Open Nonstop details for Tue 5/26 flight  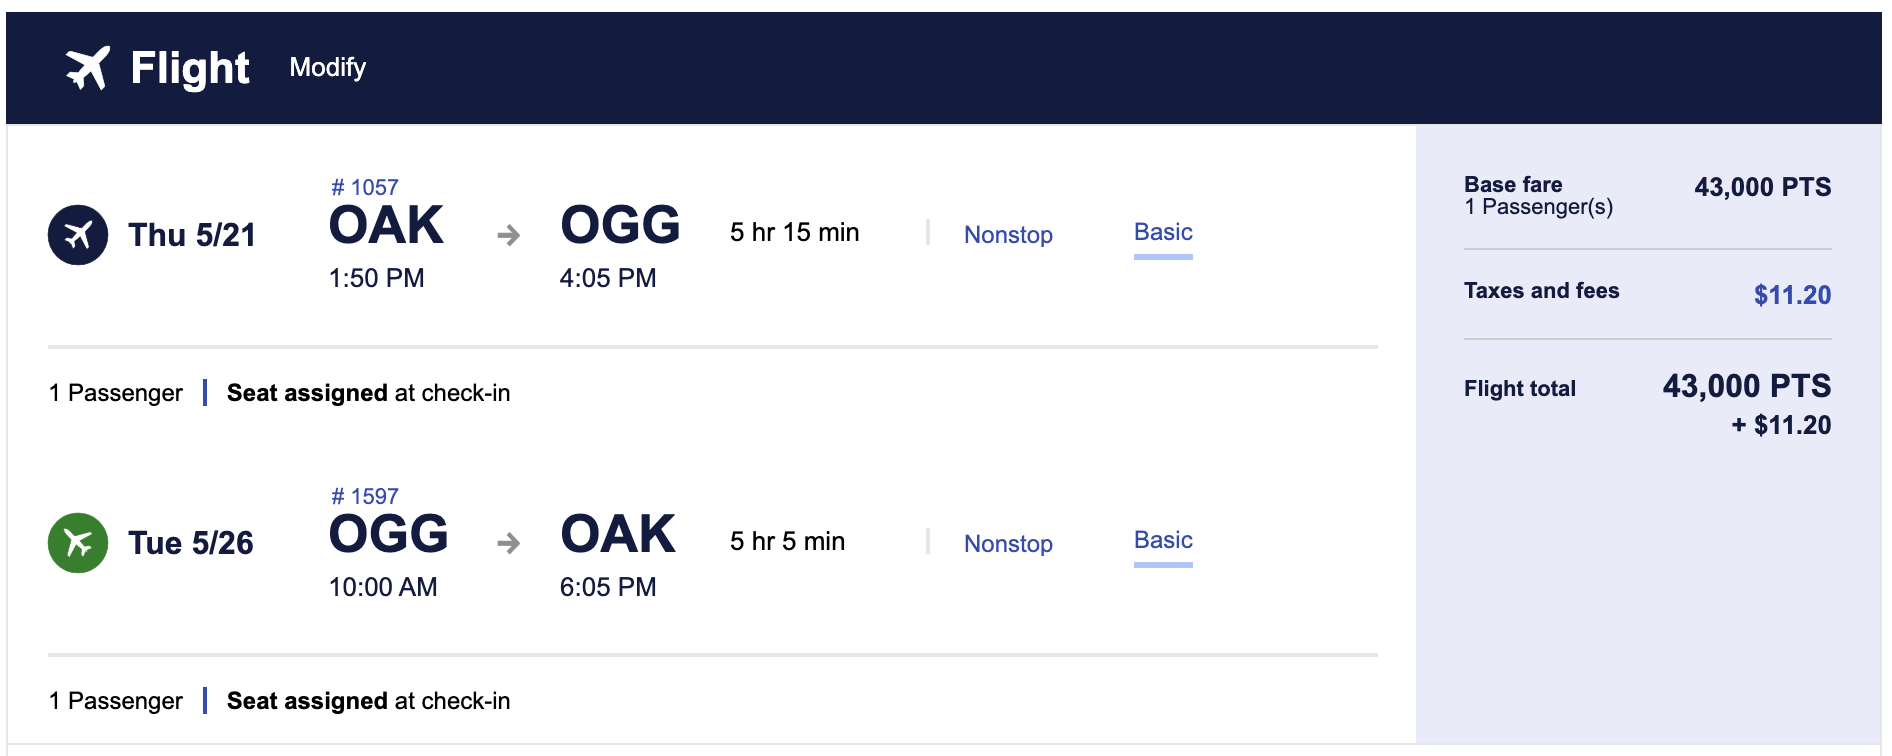coord(1008,544)
